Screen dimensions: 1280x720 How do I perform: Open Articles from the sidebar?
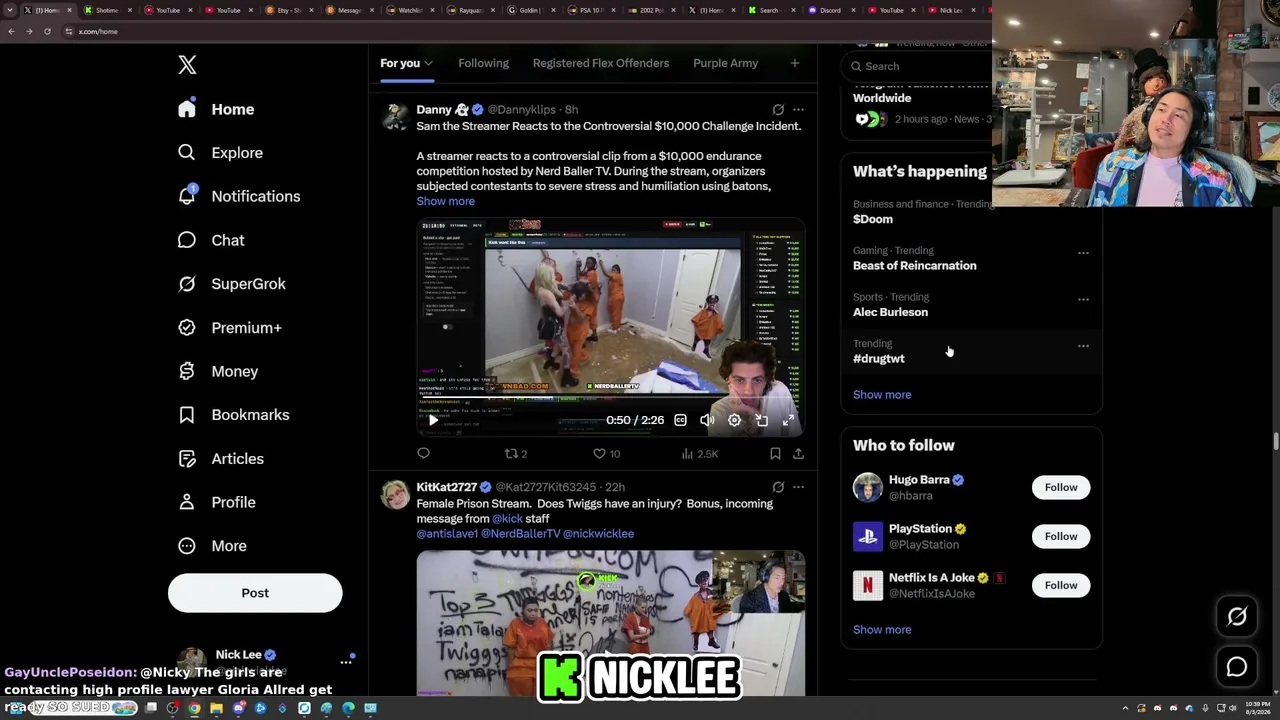(x=220, y=459)
